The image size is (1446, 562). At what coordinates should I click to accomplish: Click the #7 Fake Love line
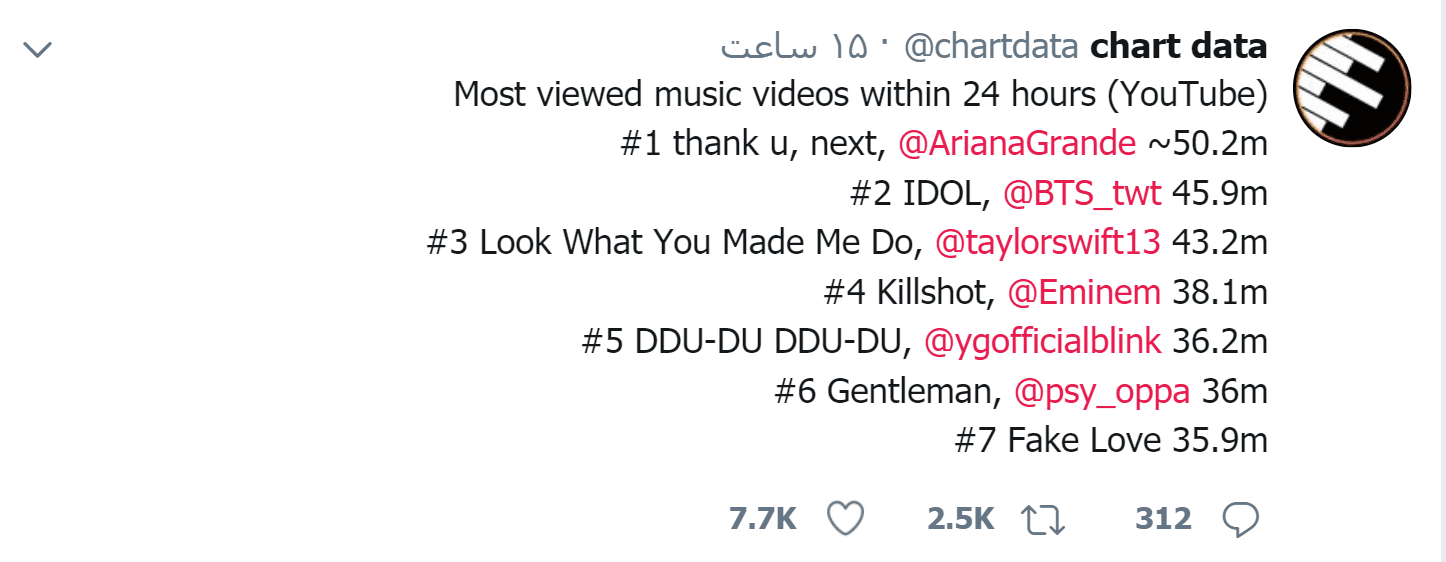[x=1111, y=441]
